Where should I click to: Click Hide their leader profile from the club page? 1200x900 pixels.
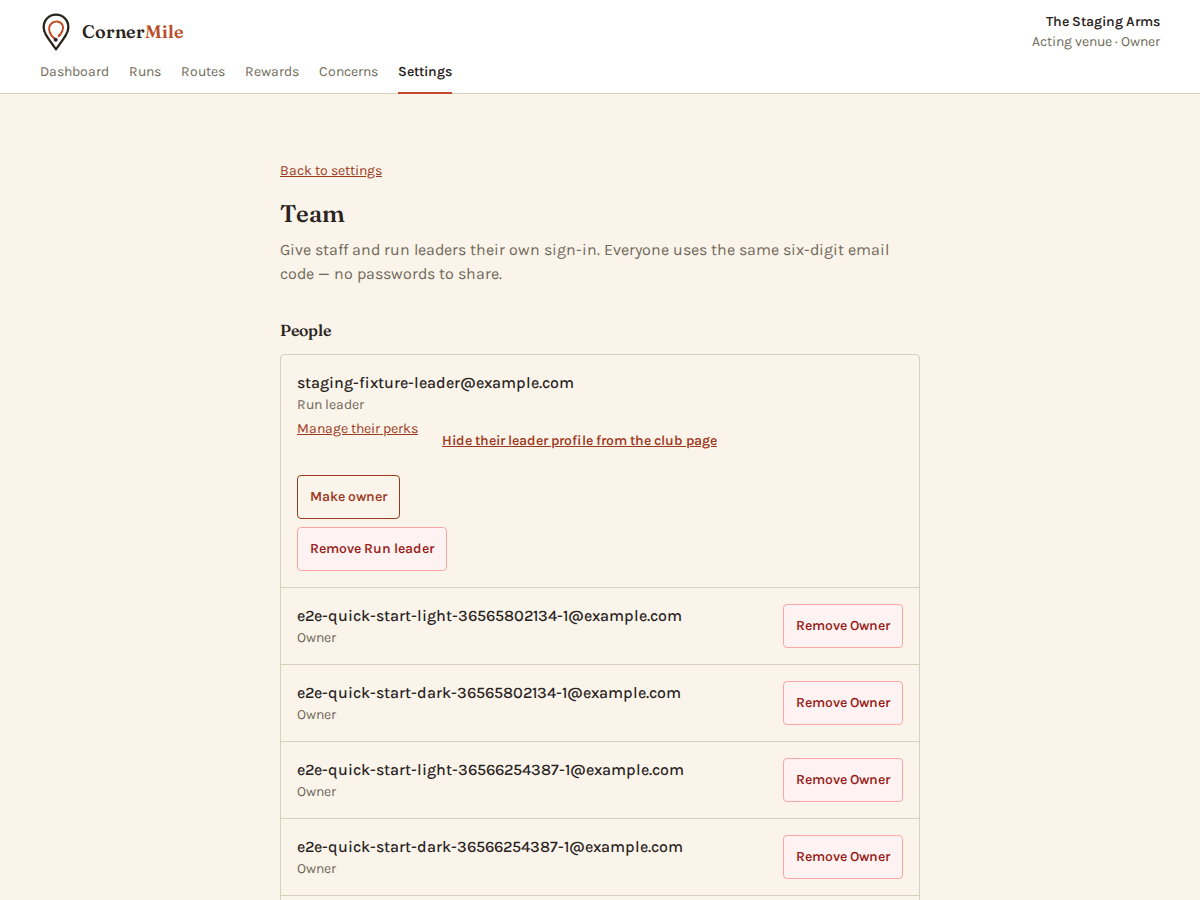[x=579, y=441]
